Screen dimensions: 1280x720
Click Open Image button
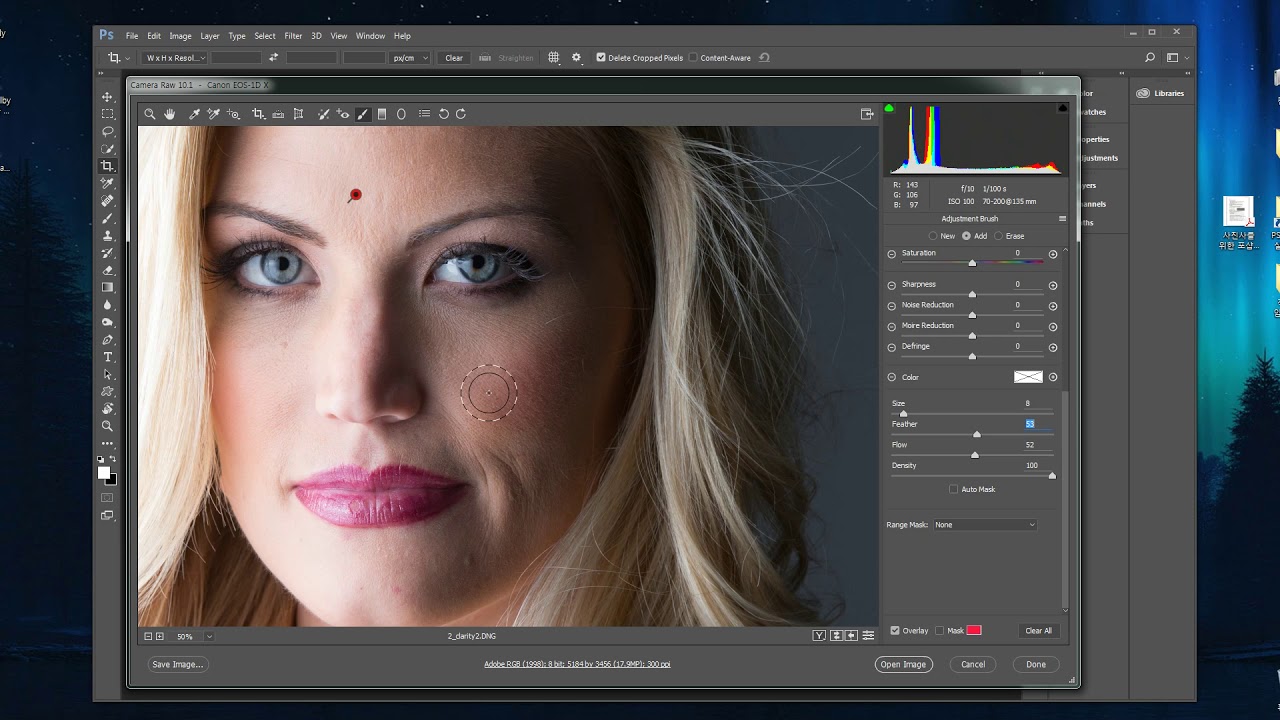point(903,664)
